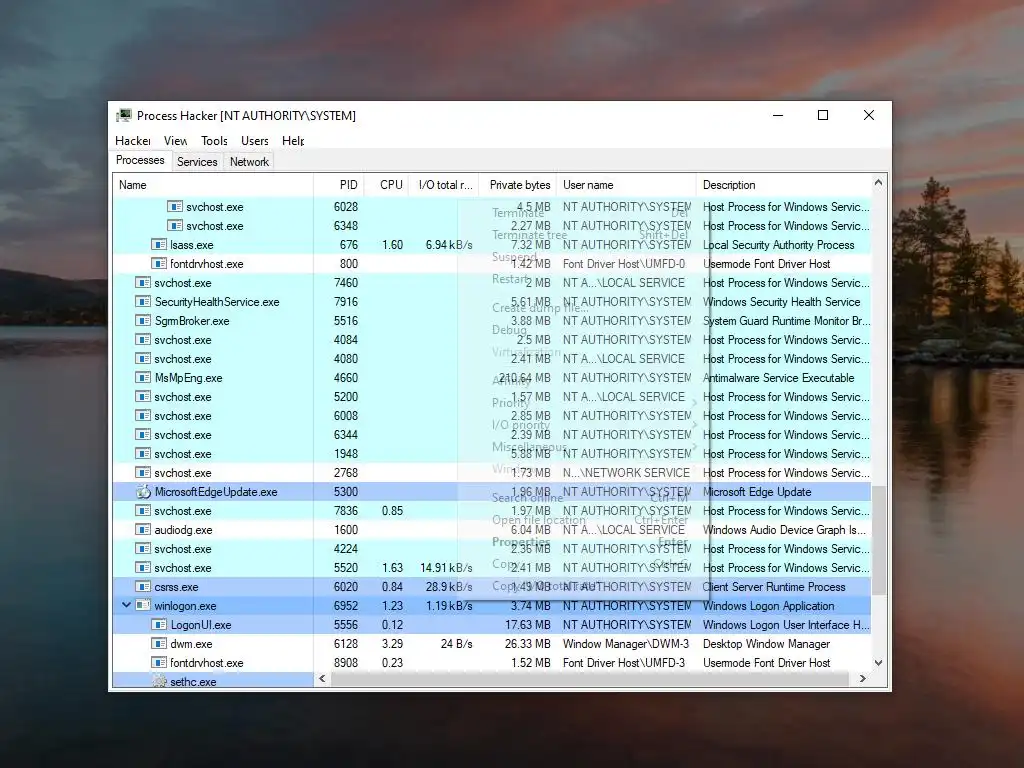1024x768 pixels.
Task: Click icon of fontdrvhost.exe PID 800
Action: (159, 264)
